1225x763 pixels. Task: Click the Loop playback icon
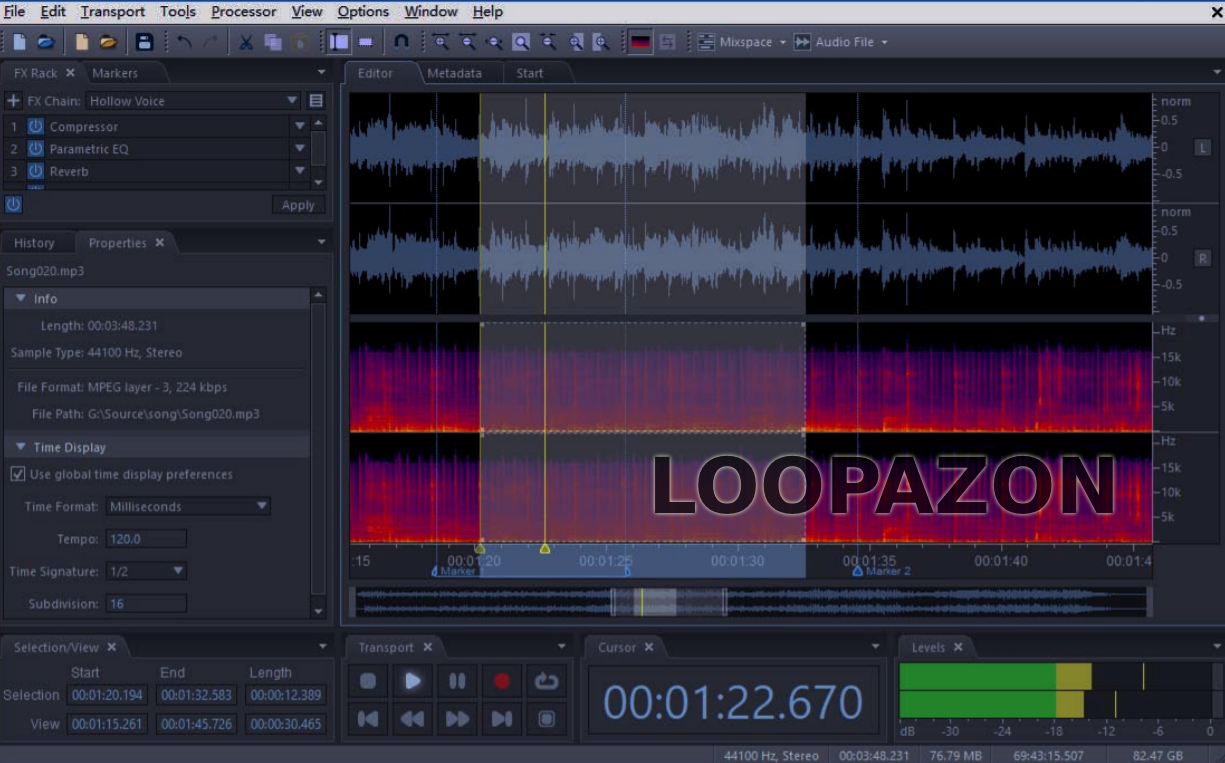[546, 681]
